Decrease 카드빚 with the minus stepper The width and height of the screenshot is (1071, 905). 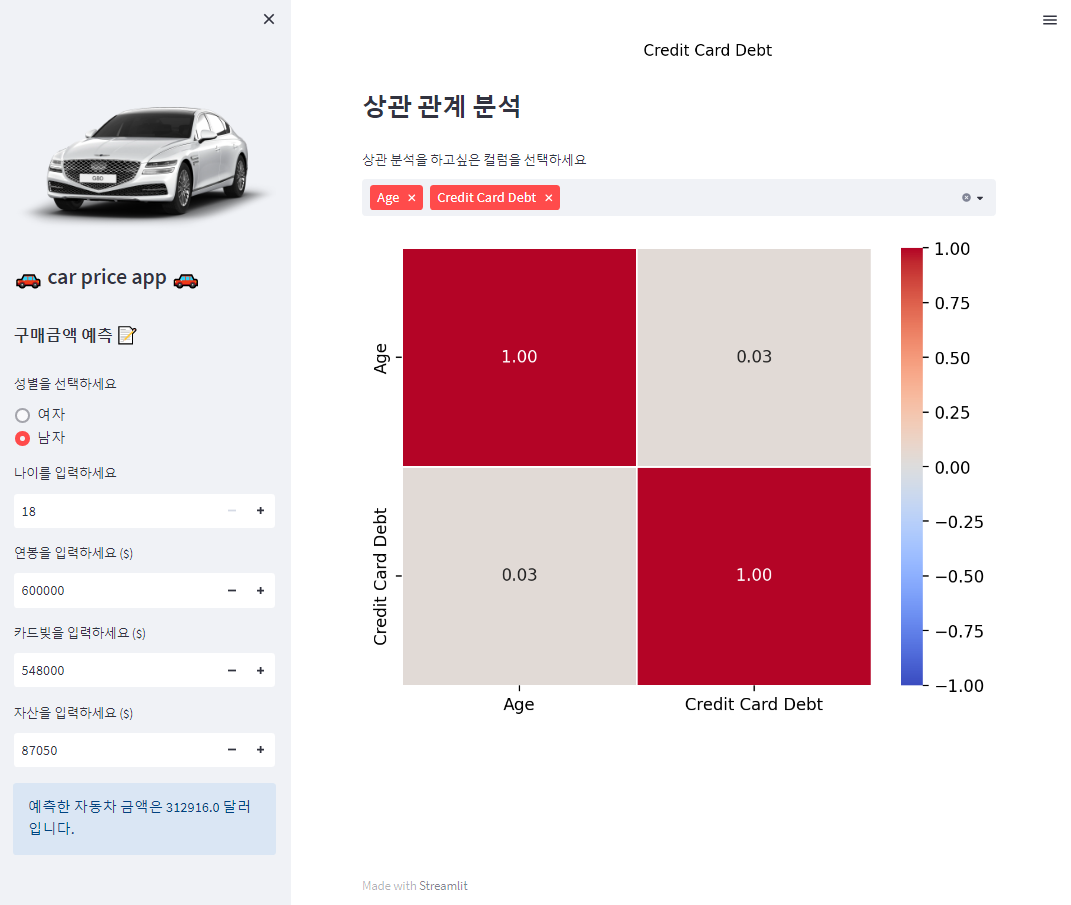(x=231, y=670)
